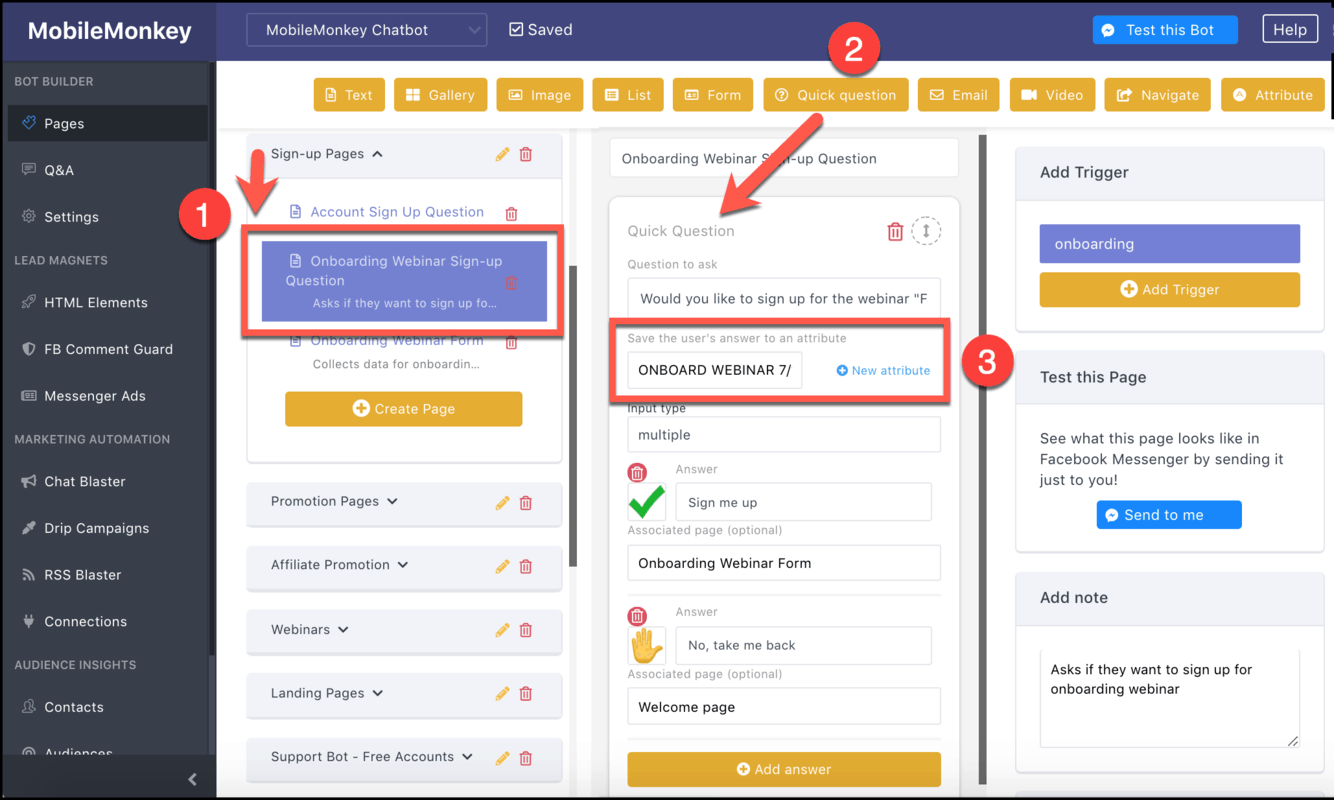Screen dimensions: 1334x800
Task: Click the Question to ask field
Action: (x=784, y=298)
